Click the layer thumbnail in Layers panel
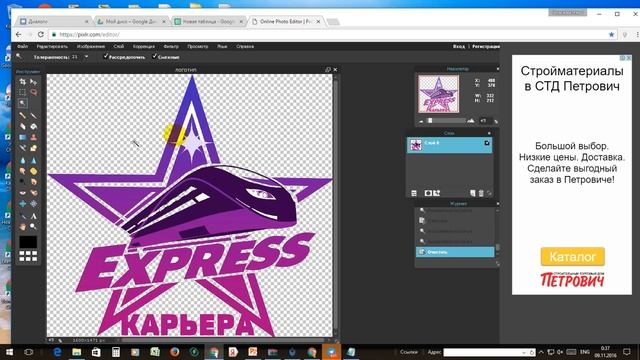 [x=416, y=145]
